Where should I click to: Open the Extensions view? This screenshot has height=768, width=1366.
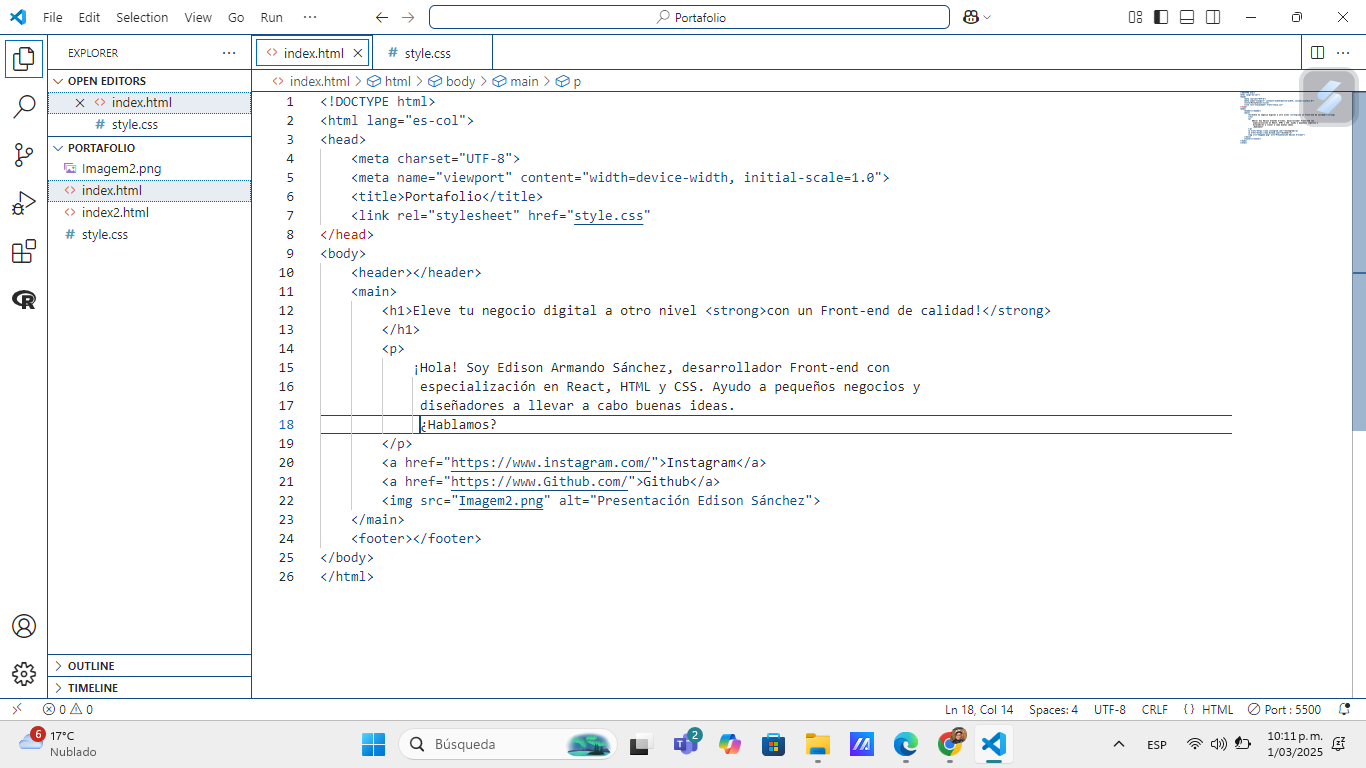[24, 252]
